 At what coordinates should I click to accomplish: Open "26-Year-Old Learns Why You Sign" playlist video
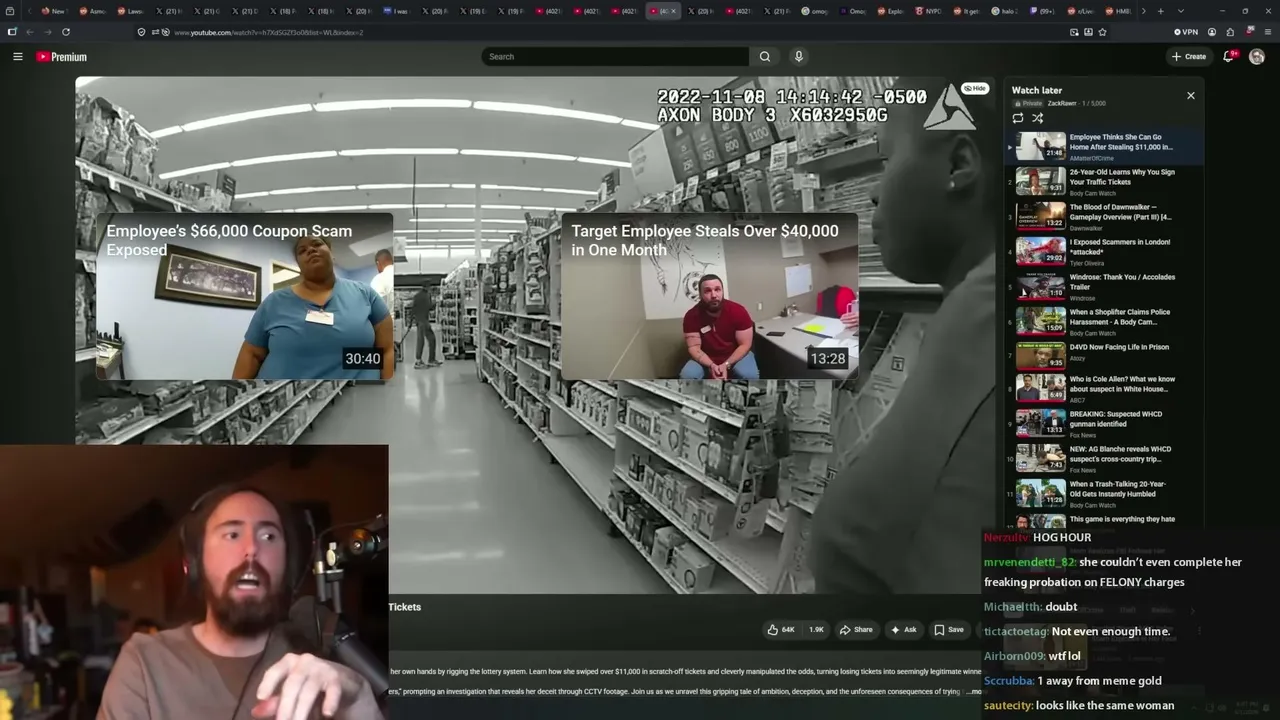tap(1104, 181)
